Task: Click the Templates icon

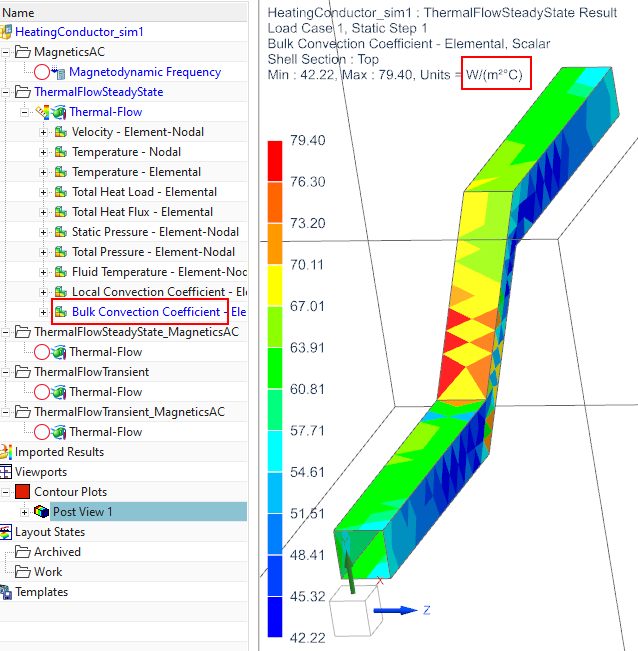Action: pos(7,592)
